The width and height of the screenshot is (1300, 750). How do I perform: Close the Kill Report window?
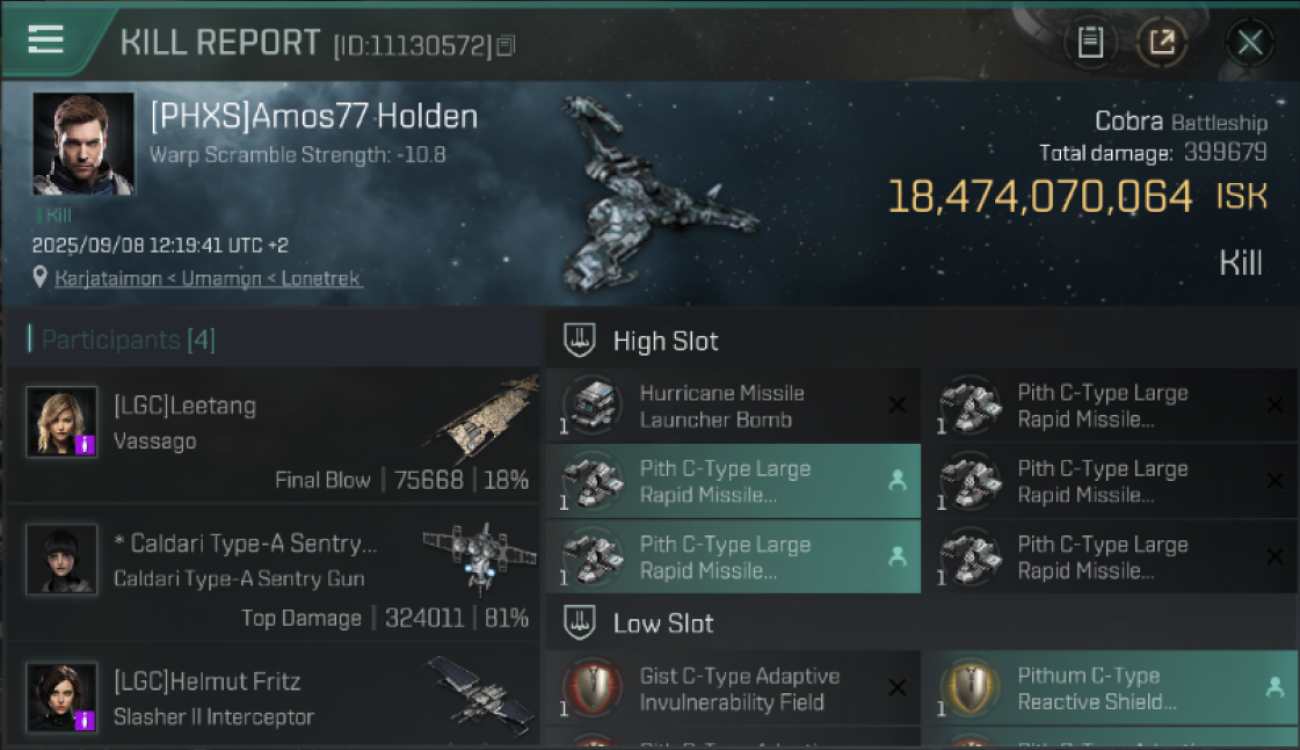(x=1250, y=42)
